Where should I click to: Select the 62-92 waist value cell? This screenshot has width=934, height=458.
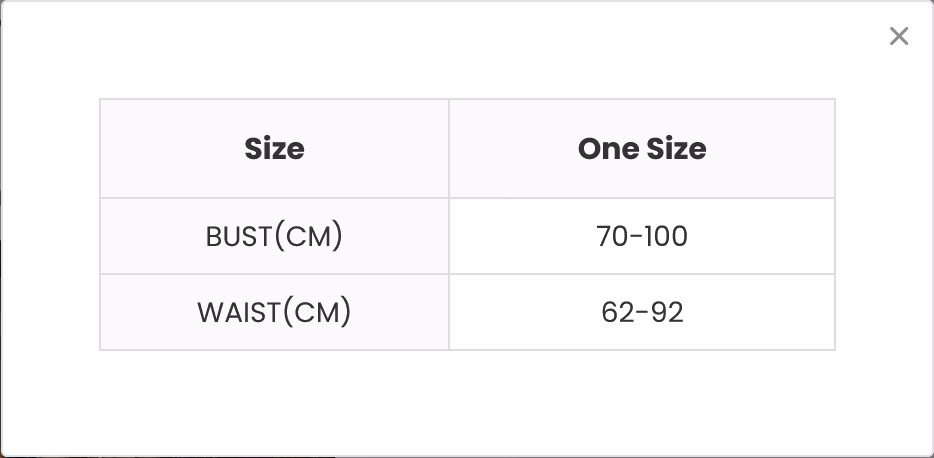pyautogui.click(x=642, y=312)
